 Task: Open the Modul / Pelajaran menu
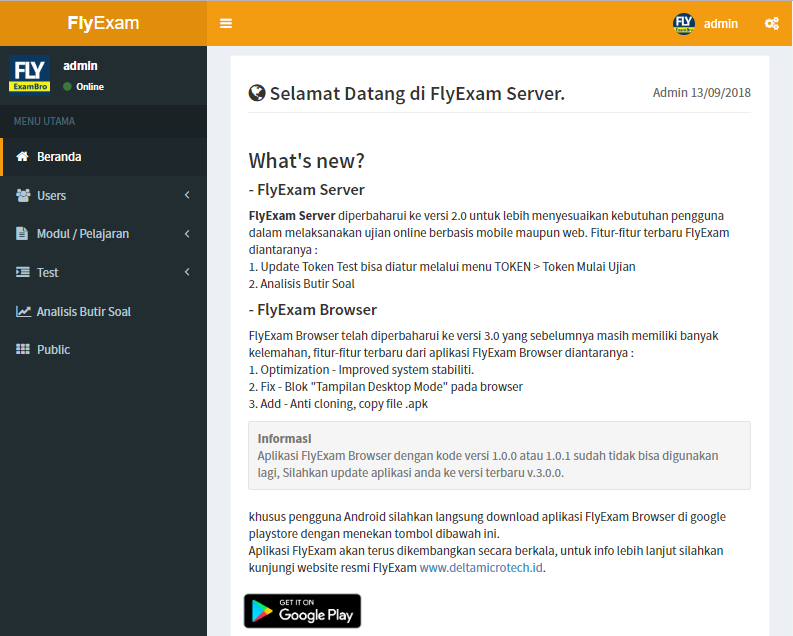103,234
